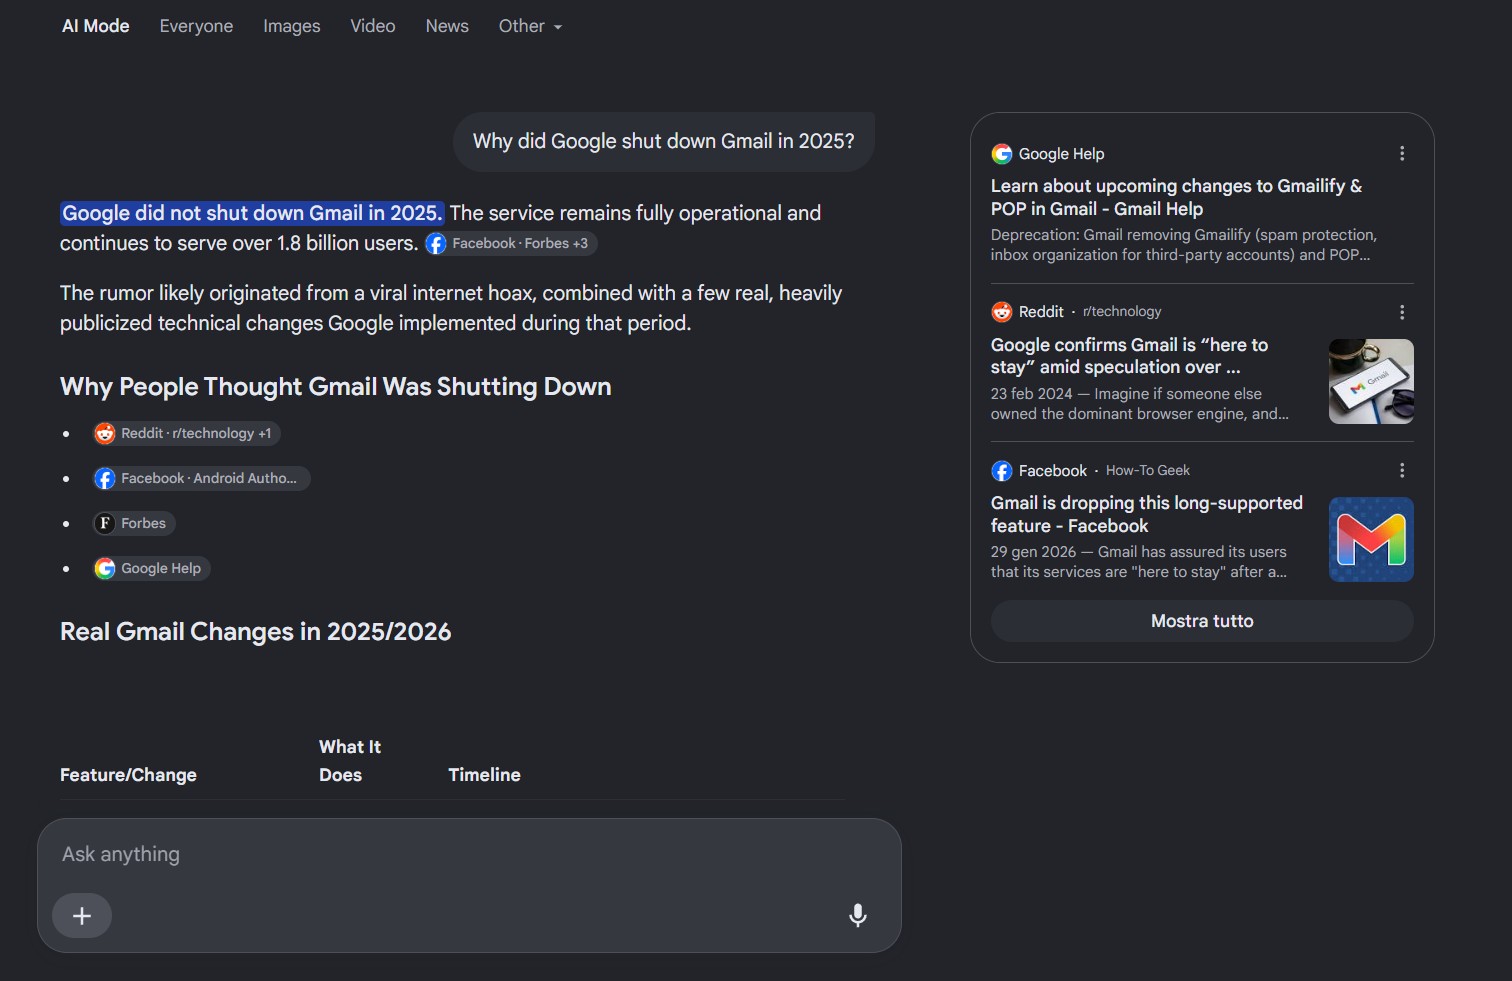Switch to the Everyone tab

tap(196, 26)
